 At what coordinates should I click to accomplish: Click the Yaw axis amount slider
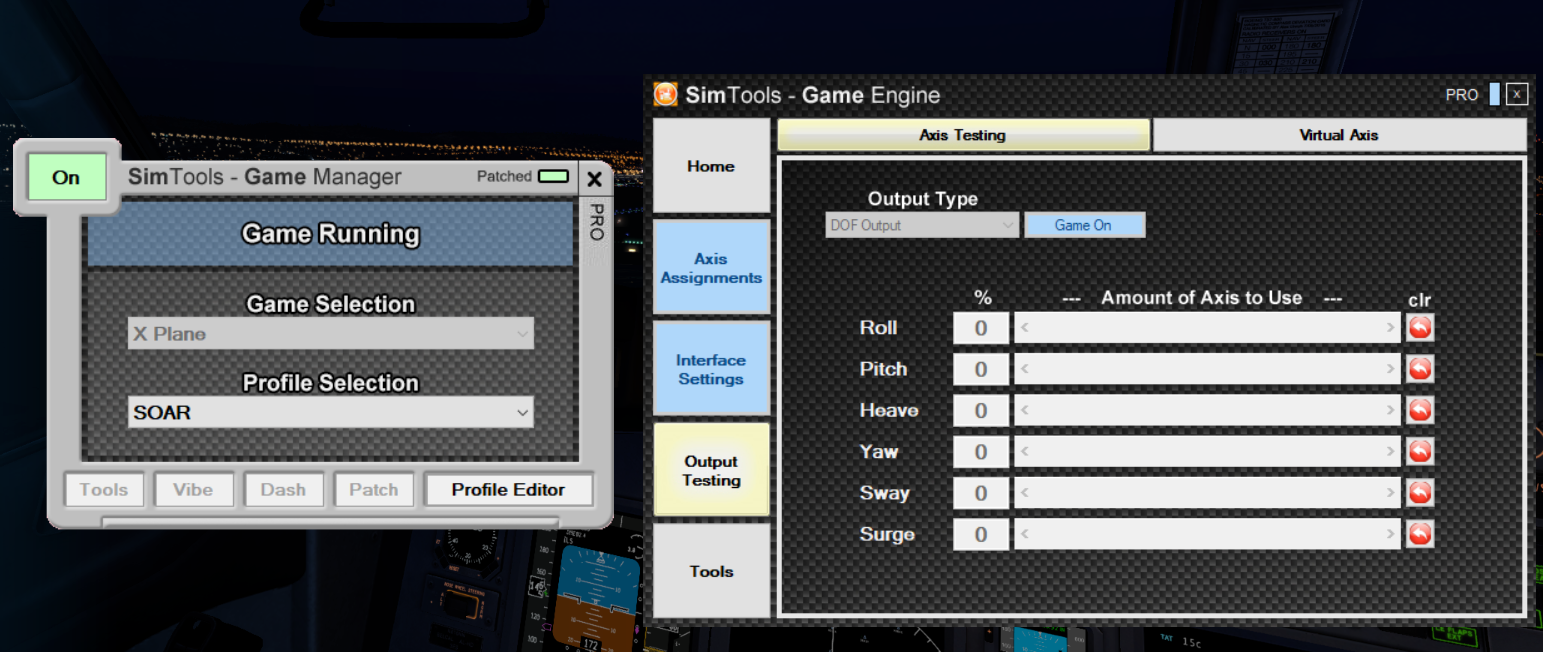(1207, 452)
